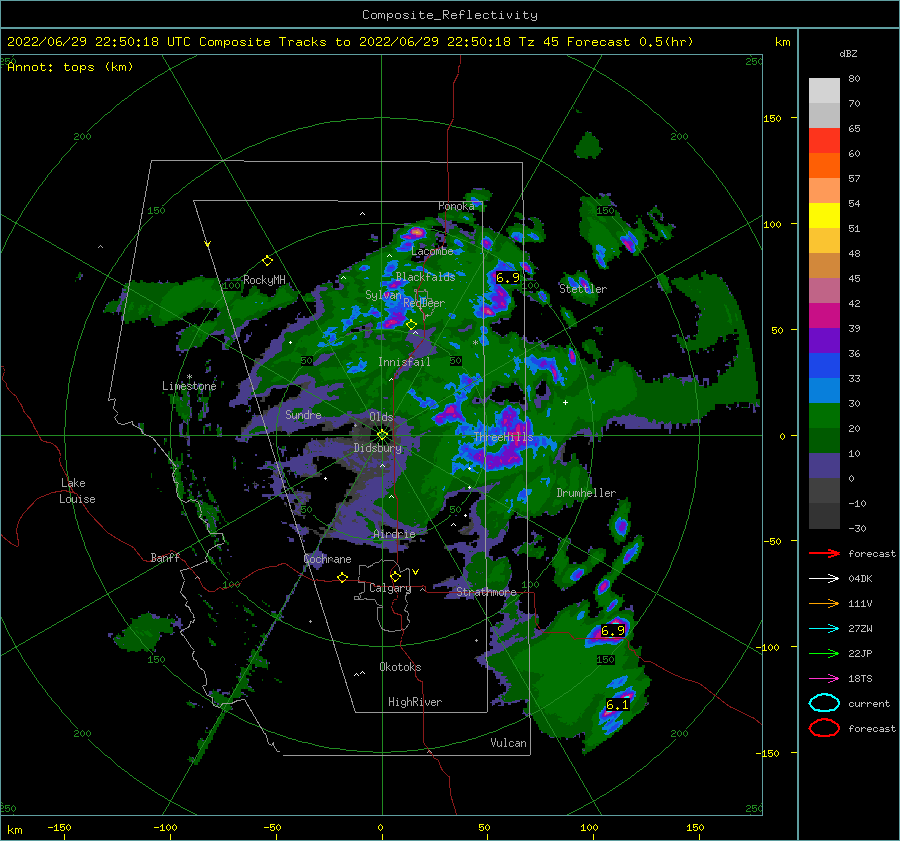Click the Cochrane town label
Screen dimensions: 900x841
[x=327, y=559]
